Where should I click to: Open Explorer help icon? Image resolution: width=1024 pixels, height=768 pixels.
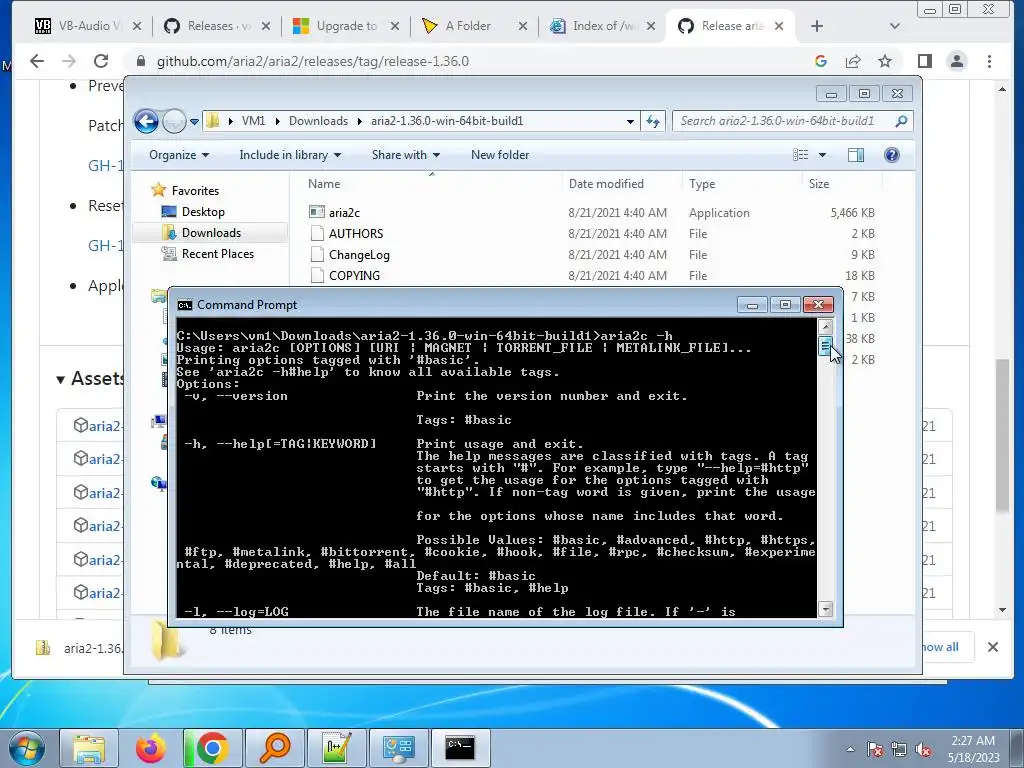pos(891,155)
